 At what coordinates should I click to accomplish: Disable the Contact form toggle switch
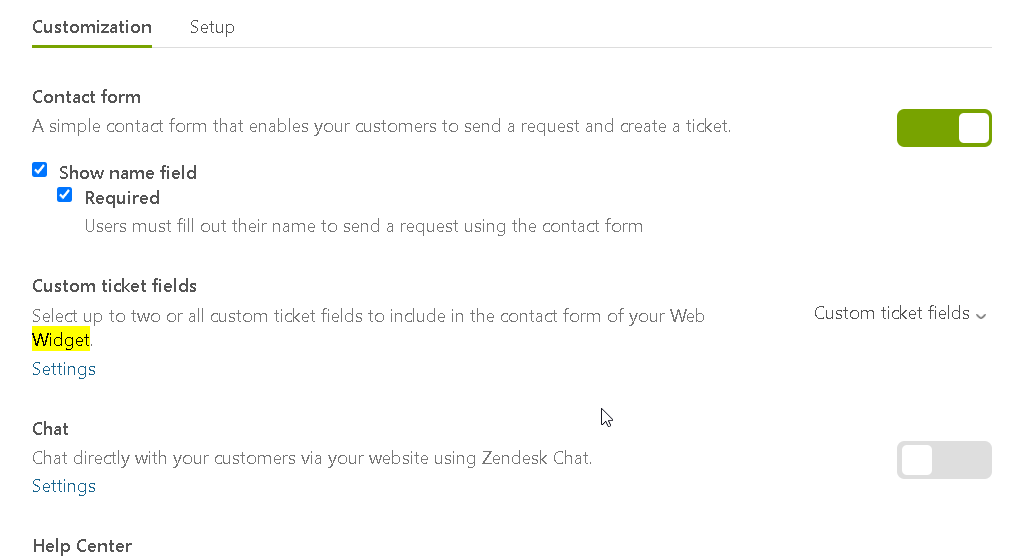point(943,128)
